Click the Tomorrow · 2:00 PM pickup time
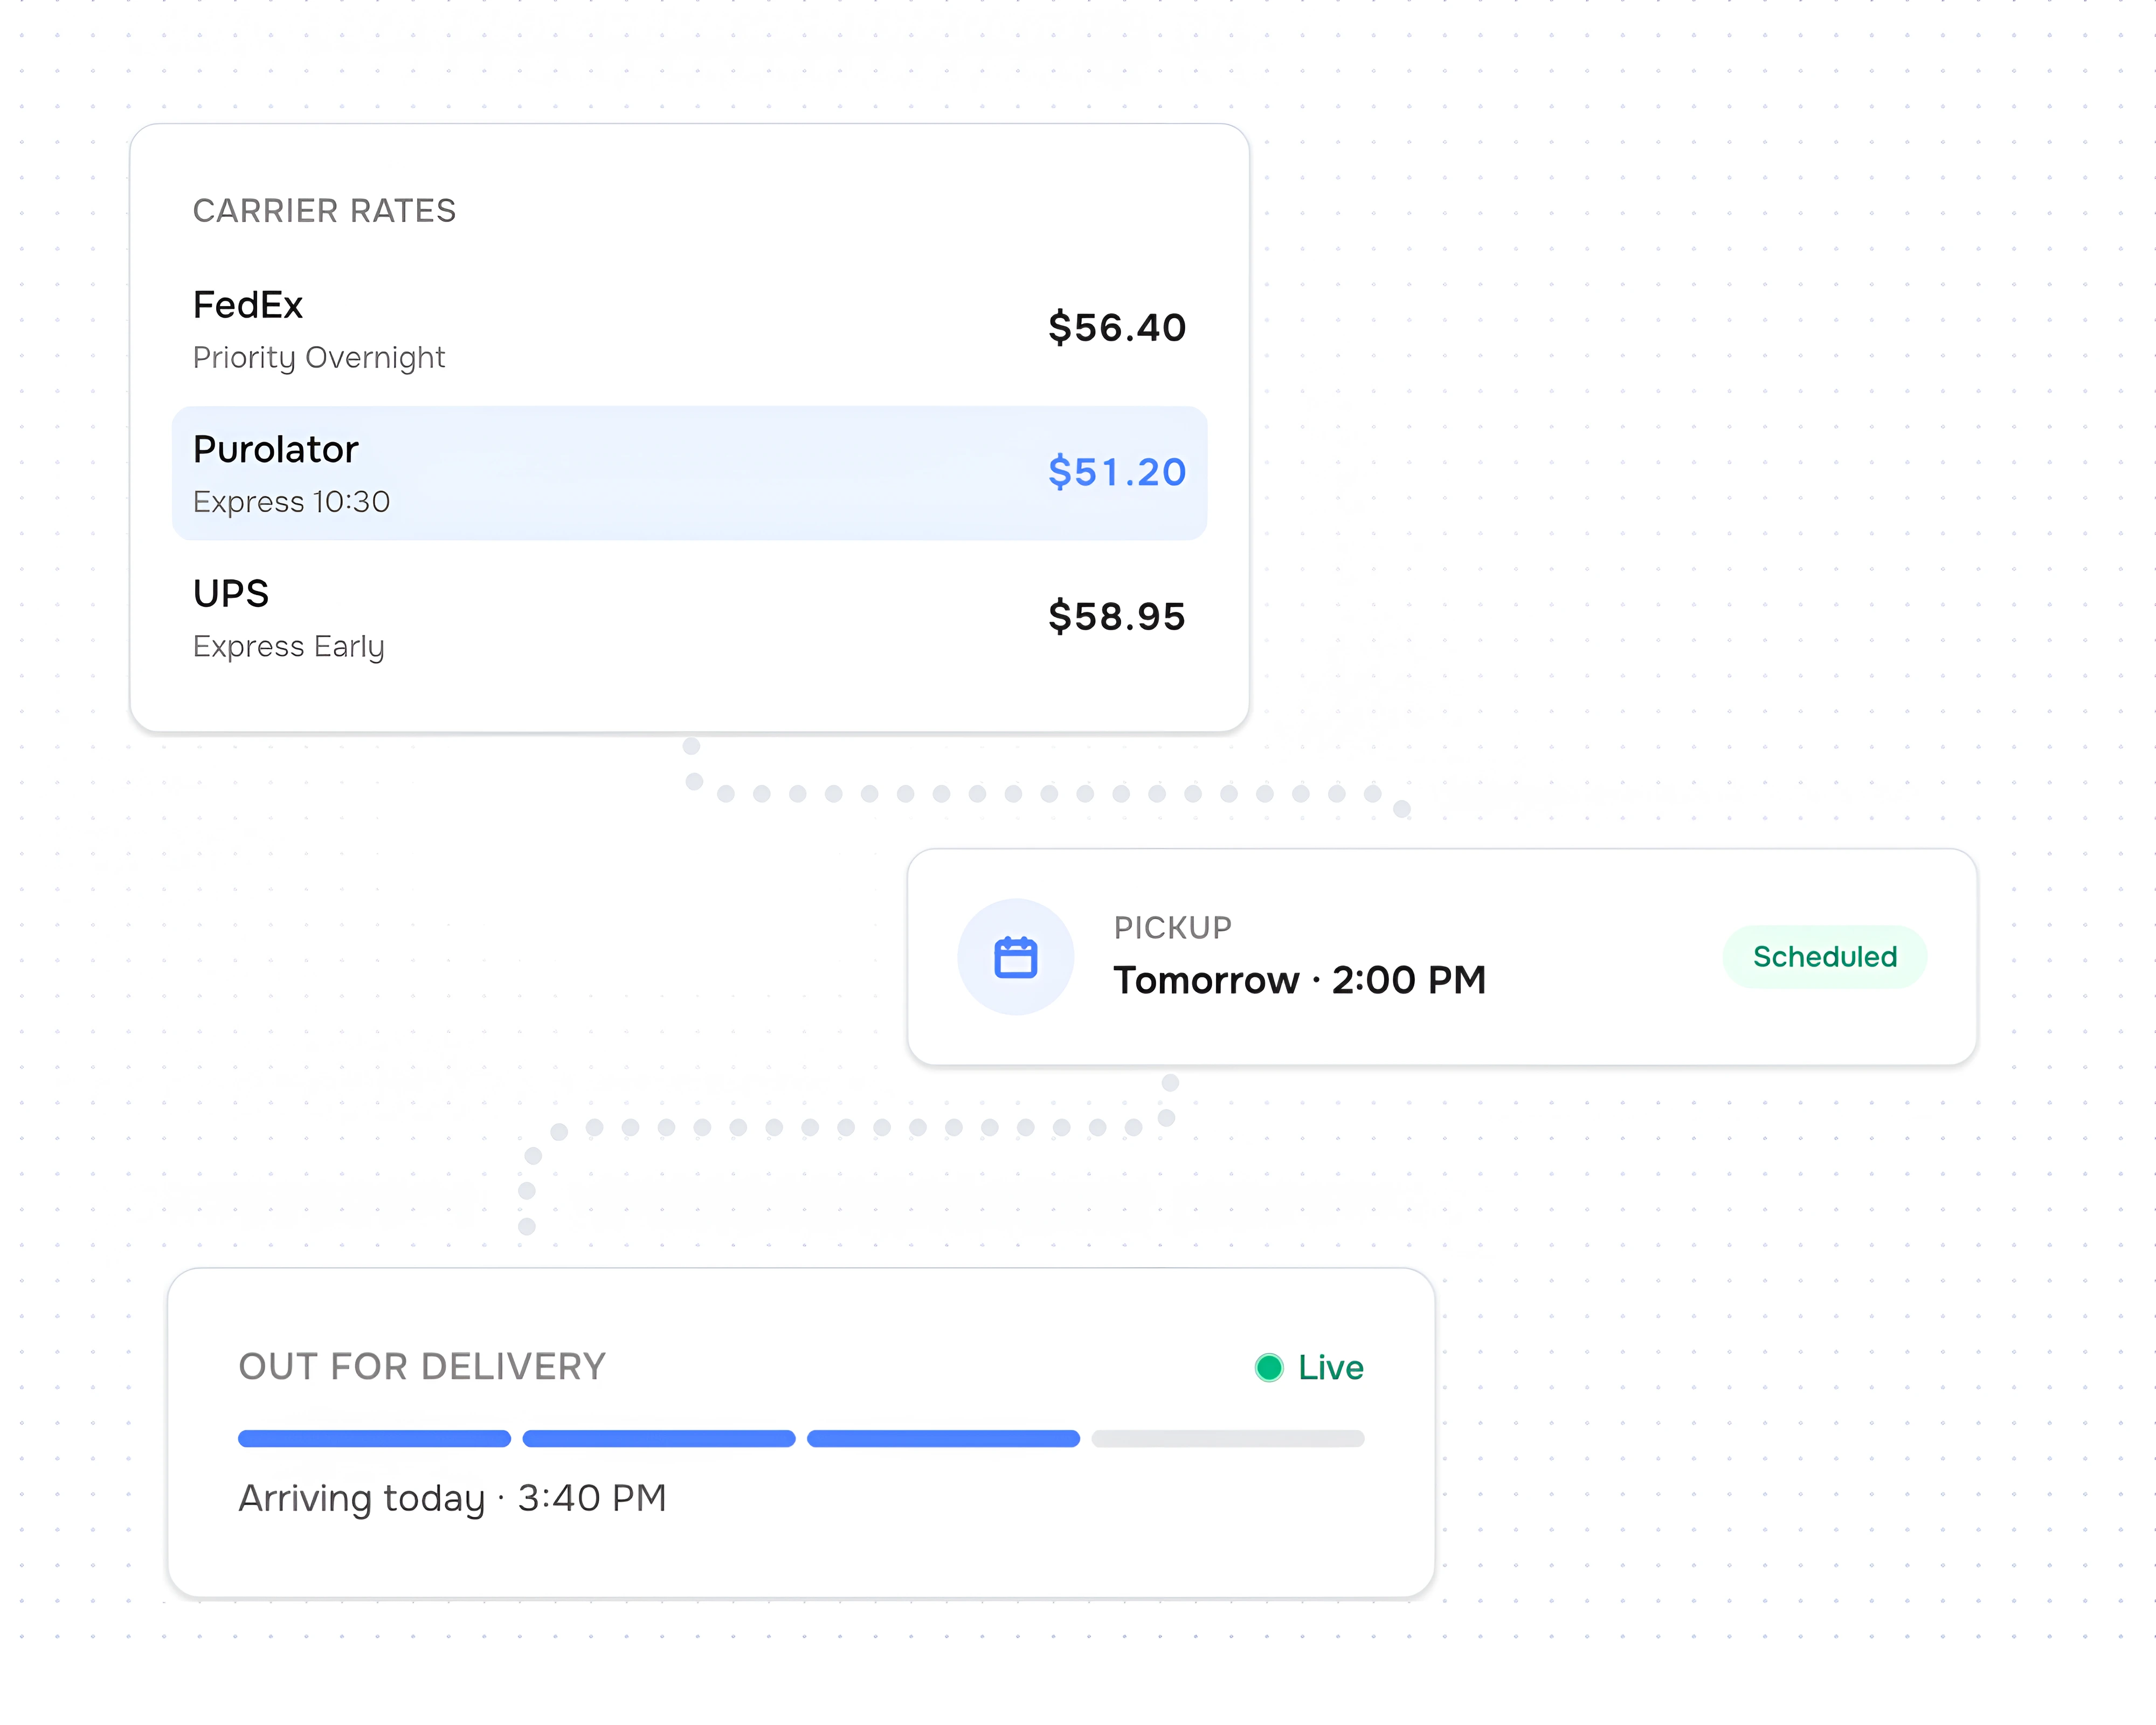Screen dimensions: 2156x1725 [1300, 980]
